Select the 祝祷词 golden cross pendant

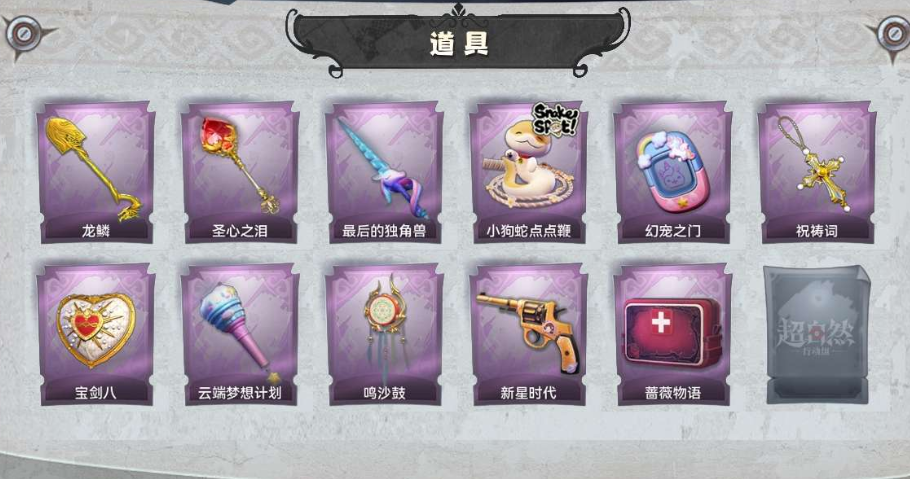click(x=817, y=172)
